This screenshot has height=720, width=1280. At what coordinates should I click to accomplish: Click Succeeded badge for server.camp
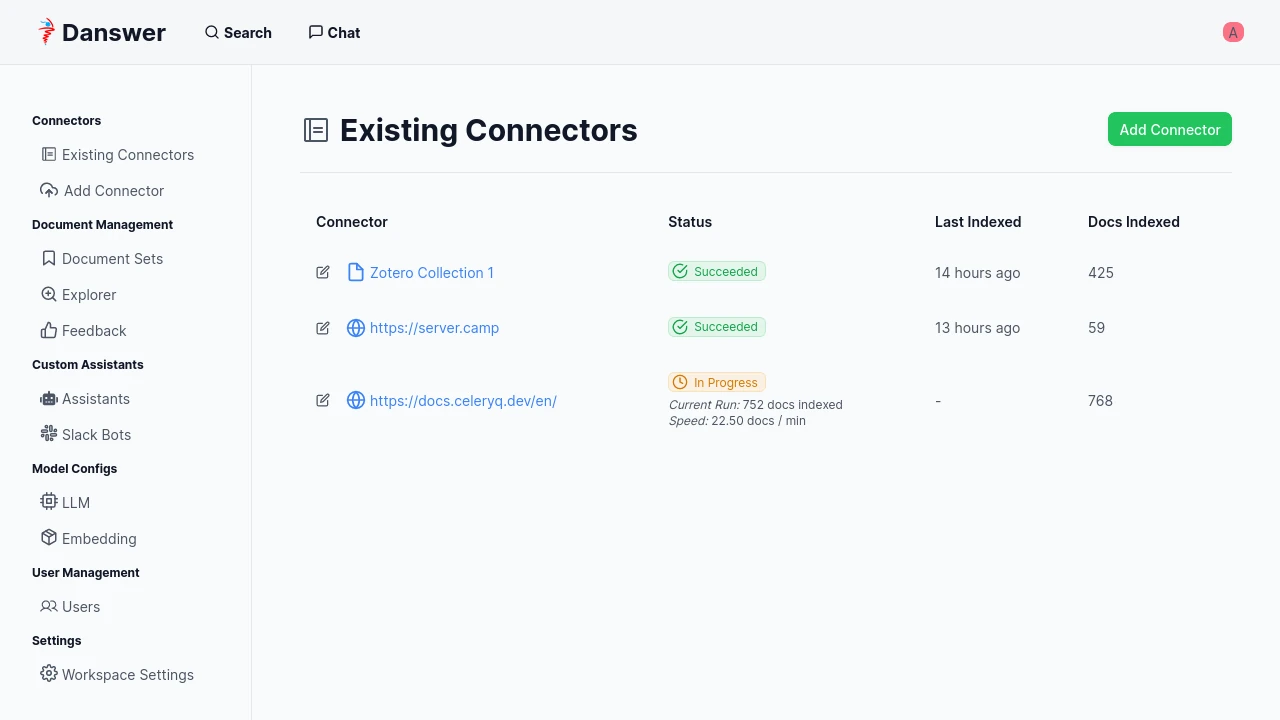(x=717, y=327)
